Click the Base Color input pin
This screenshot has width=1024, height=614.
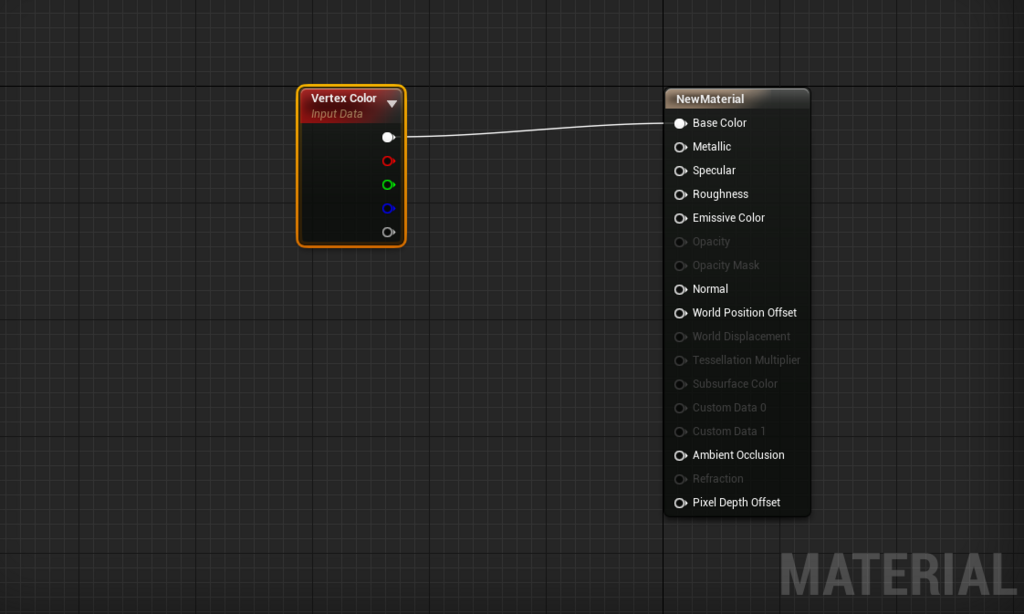pos(680,123)
